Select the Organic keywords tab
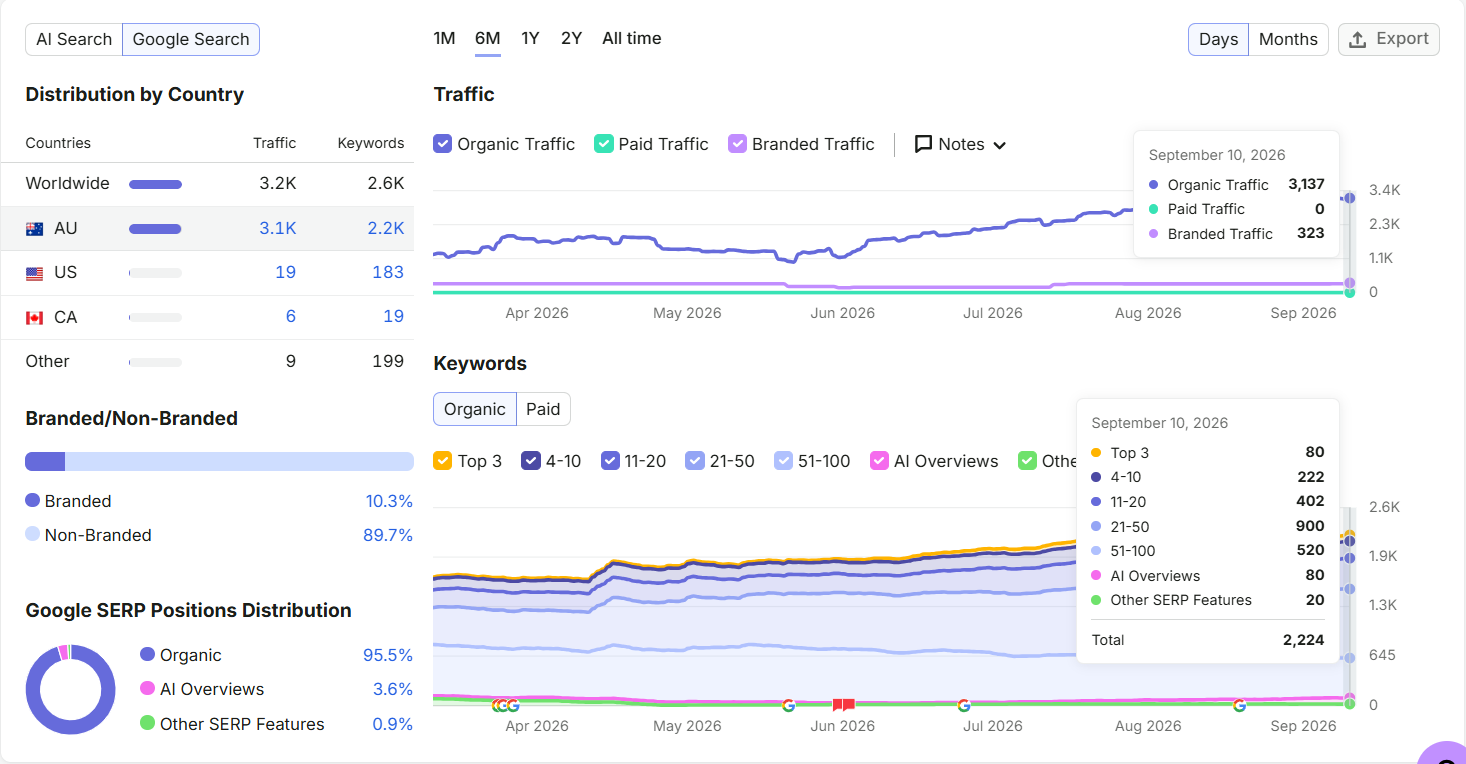 [x=475, y=409]
